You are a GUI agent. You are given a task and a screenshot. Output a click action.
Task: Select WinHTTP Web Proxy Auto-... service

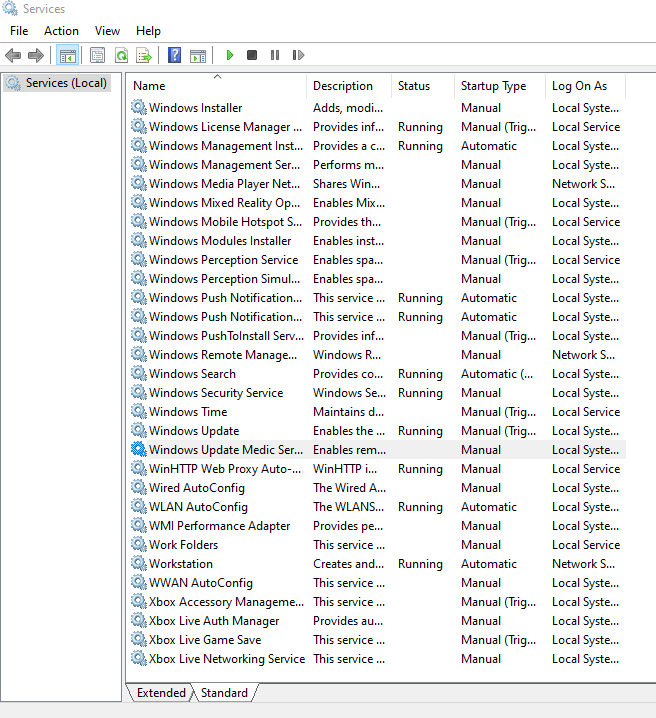click(378, 468)
